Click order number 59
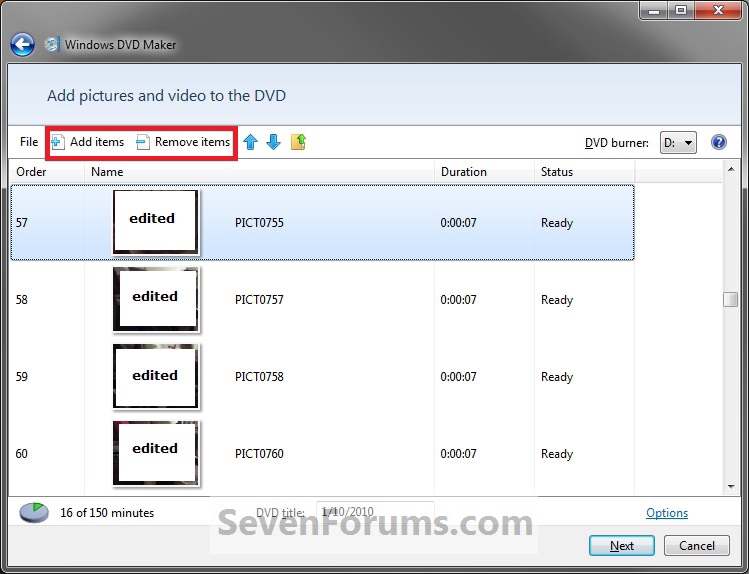This screenshot has width=749, height=574. [x=21, y=377]
